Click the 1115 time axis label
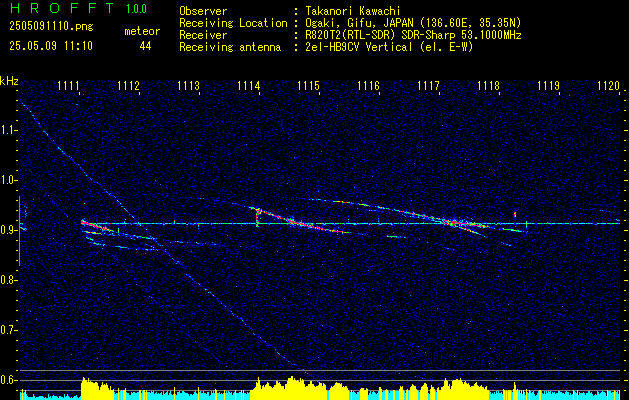 (308, 85)
